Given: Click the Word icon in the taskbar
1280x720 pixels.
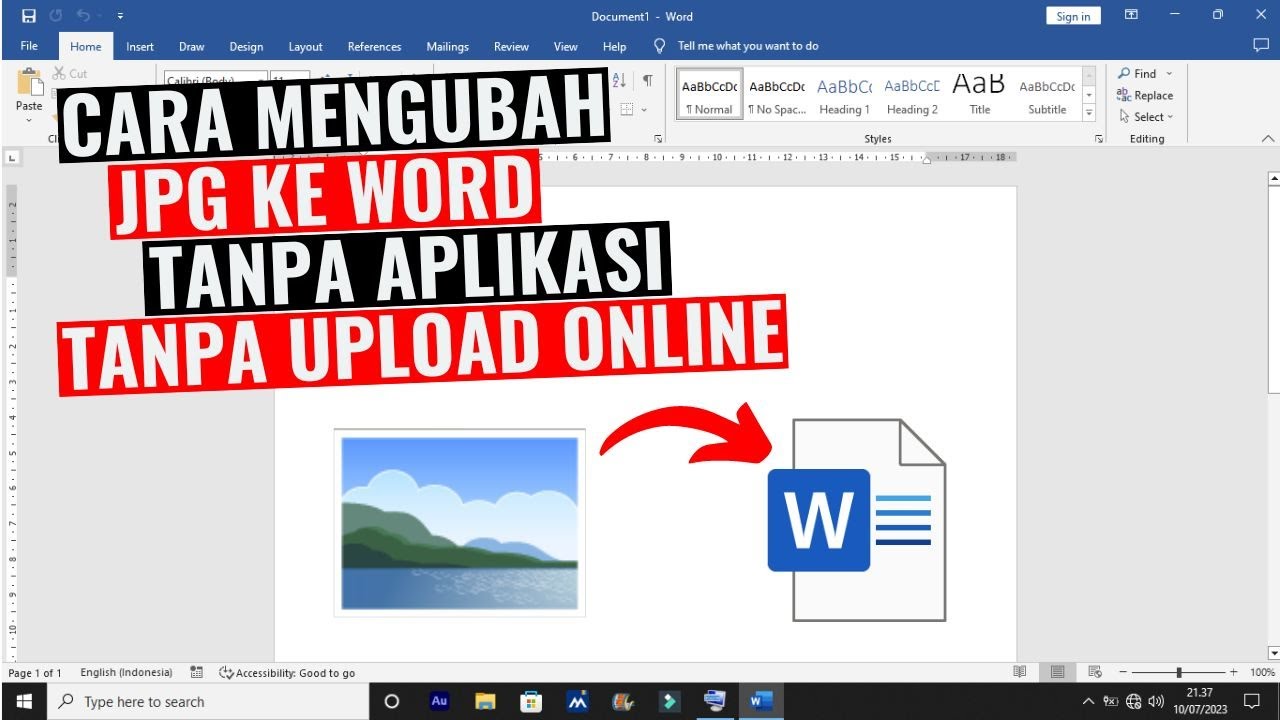Looking at the screenshot, I should 761,701.
